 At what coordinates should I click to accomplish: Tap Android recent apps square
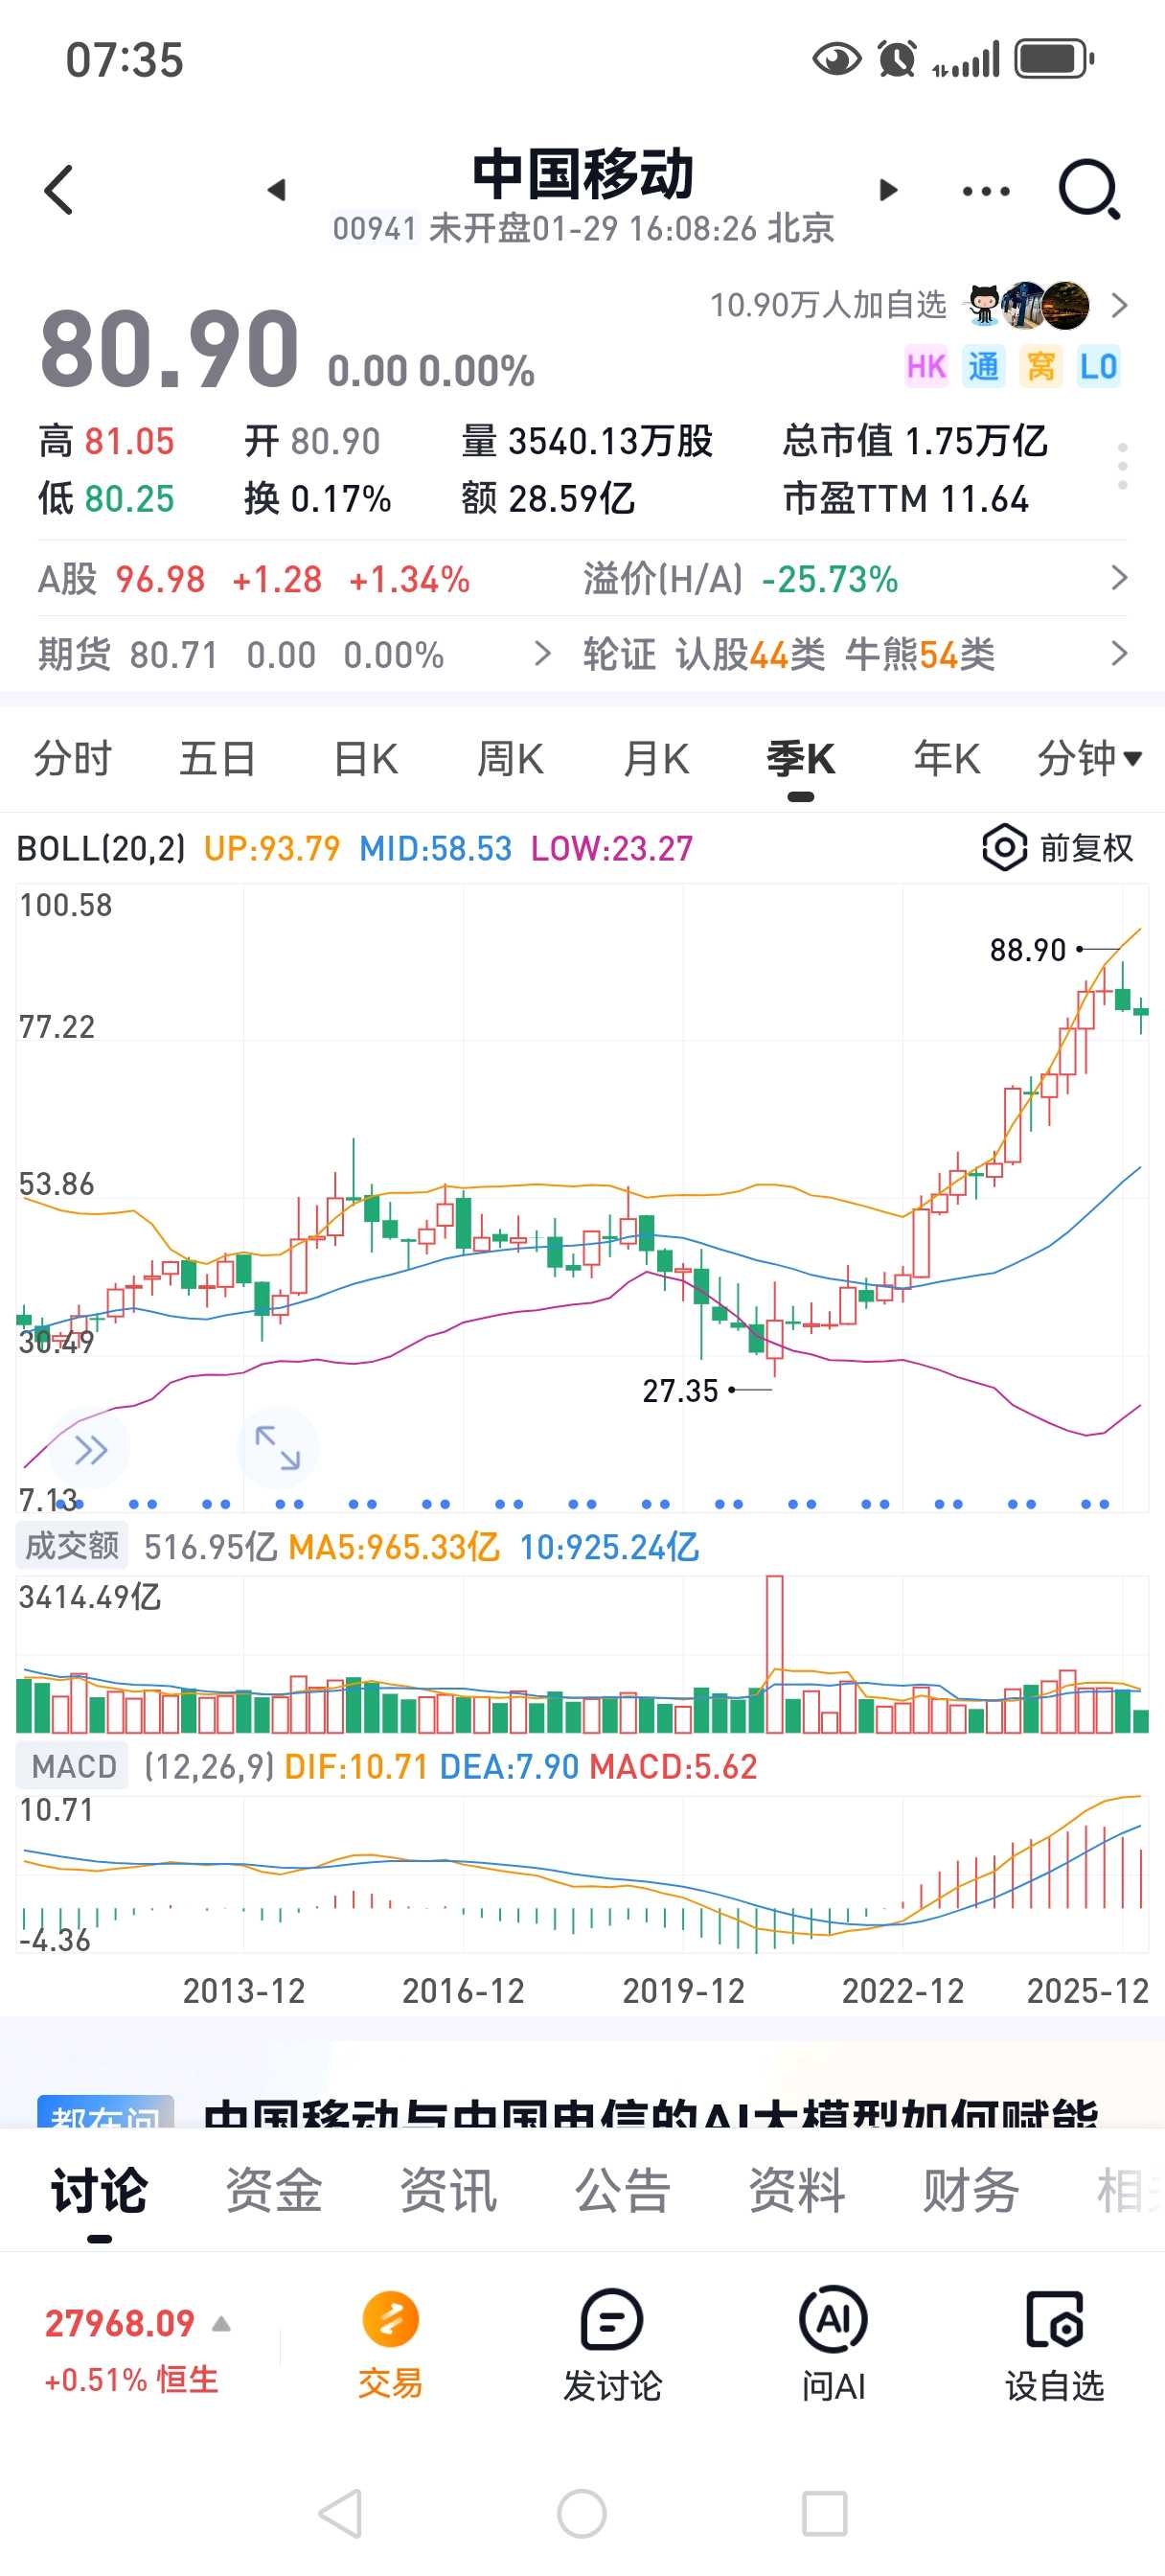[x=825, y=2513]
